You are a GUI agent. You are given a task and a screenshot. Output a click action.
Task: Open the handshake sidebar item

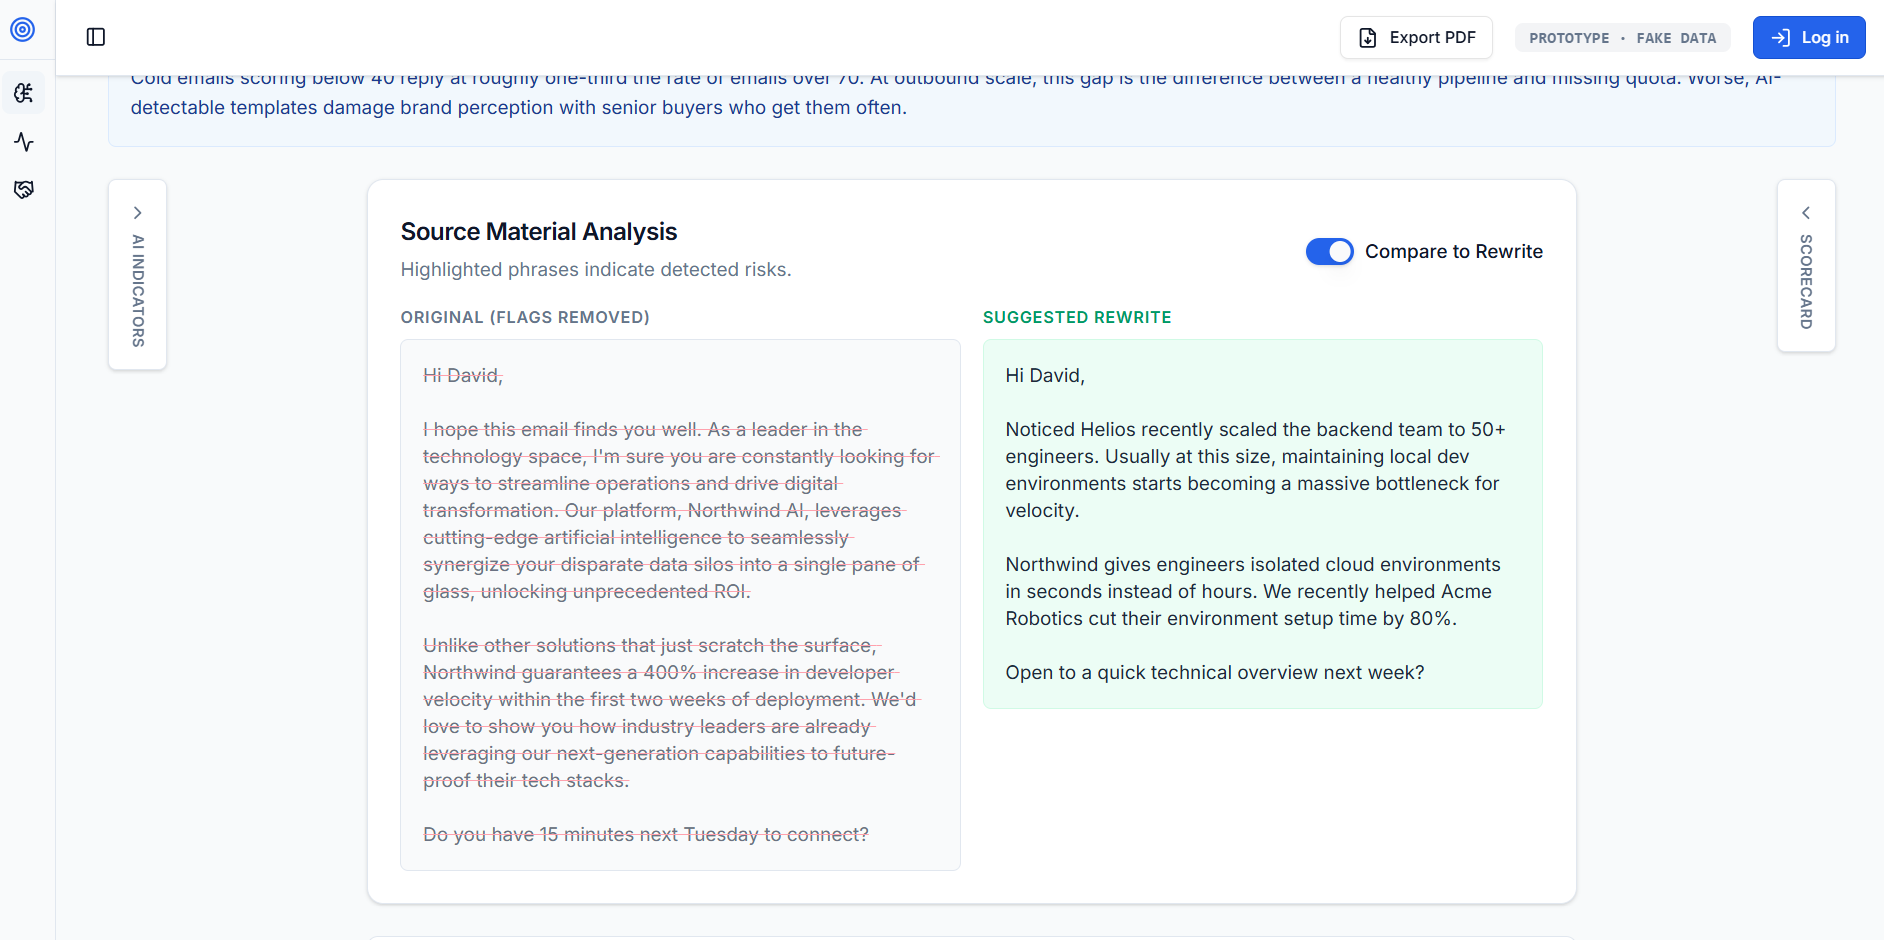24,189
